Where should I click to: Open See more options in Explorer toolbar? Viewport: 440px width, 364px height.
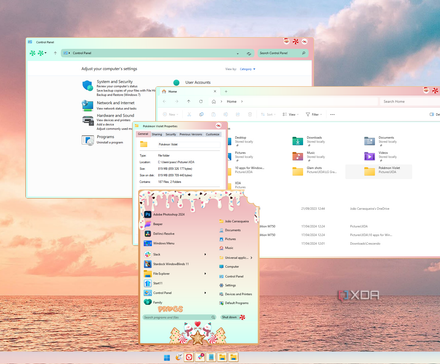point(332,114)
